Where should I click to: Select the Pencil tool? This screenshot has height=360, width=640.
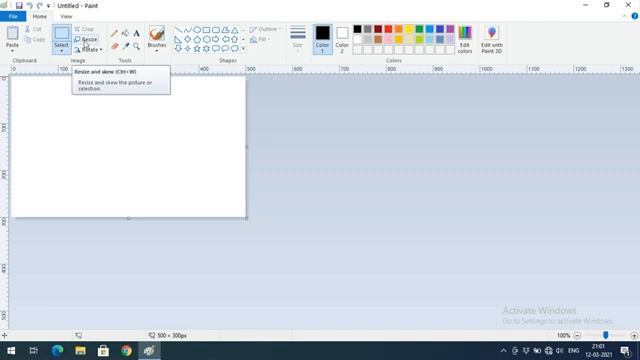(114, 33)
